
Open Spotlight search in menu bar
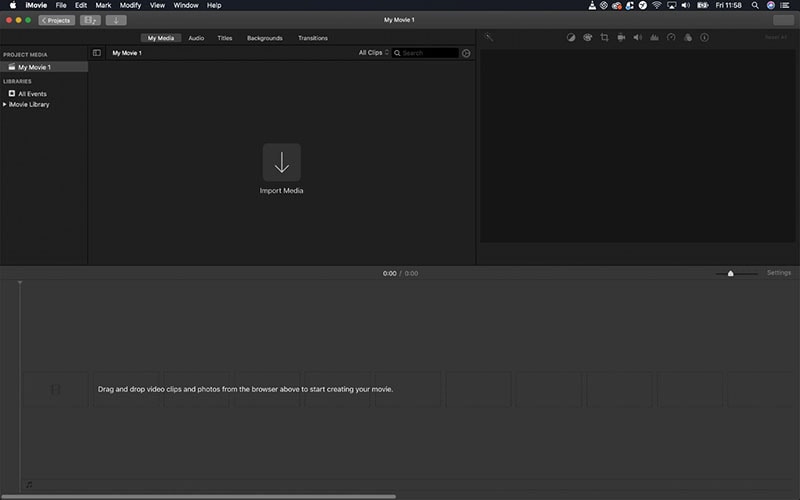pyautogui.click(x=755, y=5)
